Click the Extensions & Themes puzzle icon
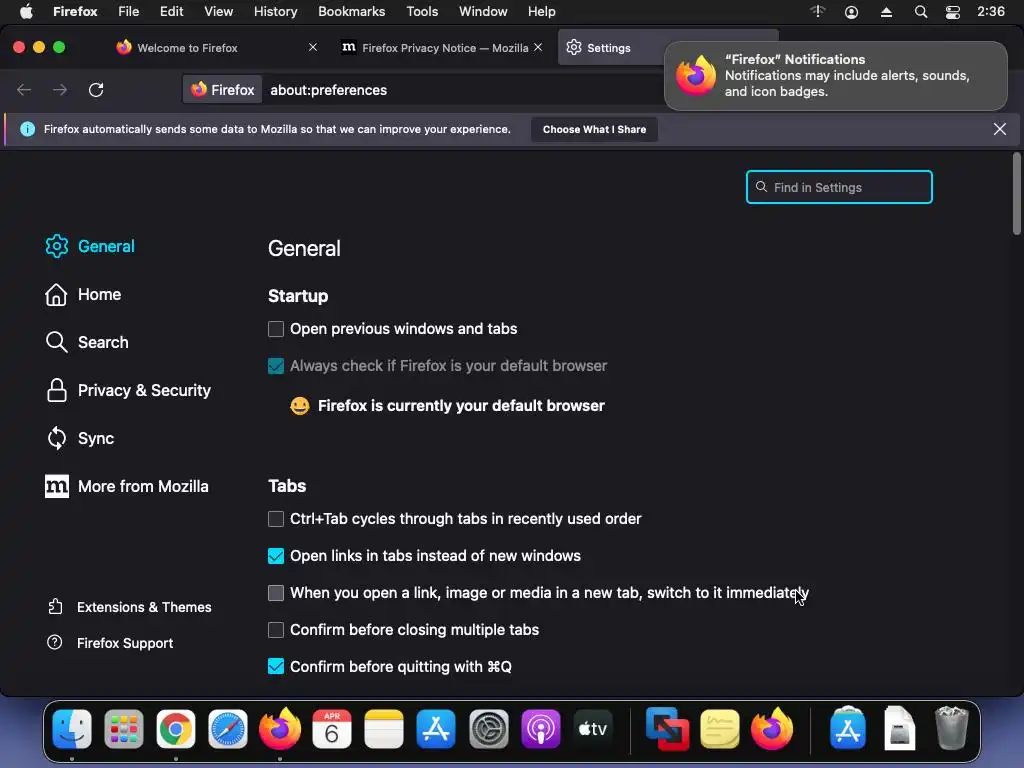The width and height of the screenshot is (1024, 768). point(56,607)
